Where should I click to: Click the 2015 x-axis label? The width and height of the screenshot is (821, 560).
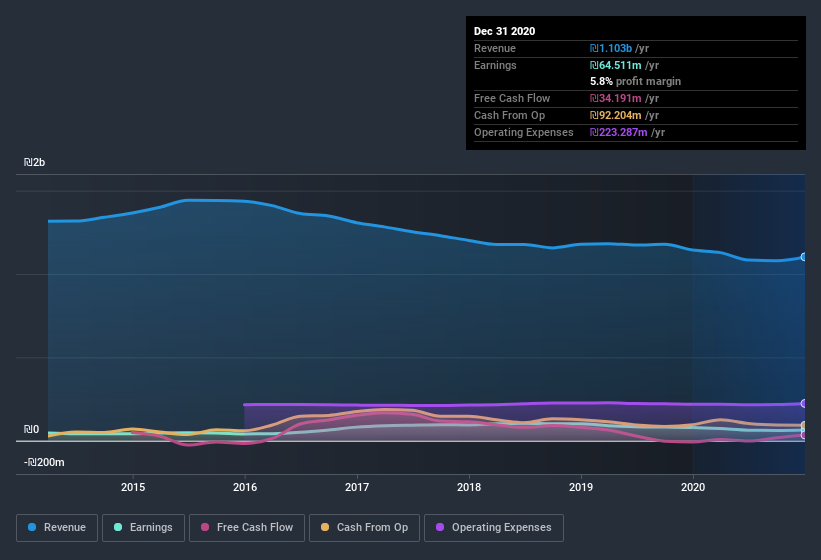(133, 487)
